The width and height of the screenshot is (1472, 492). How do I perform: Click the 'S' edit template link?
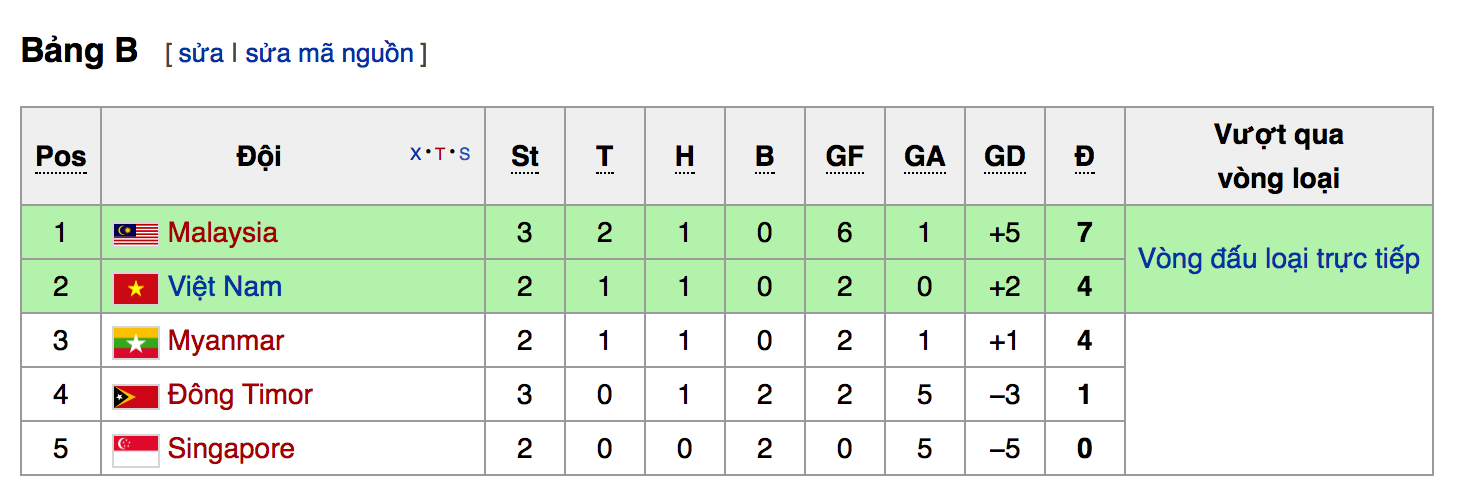coord(464,154)
